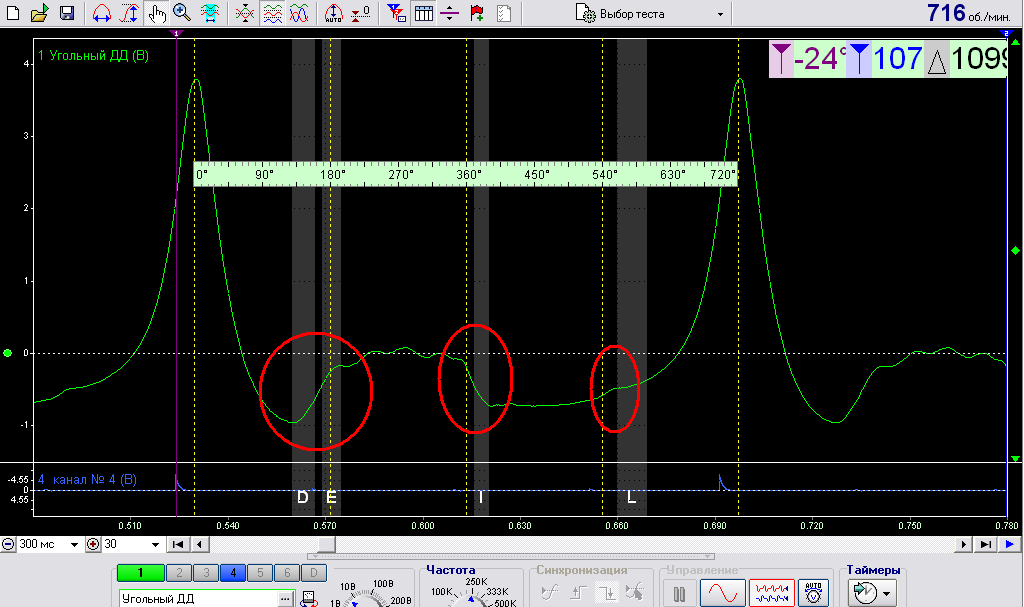Screen dimensions: 1024x607
Task: Toggle stacked separate waveforms view
Action: coord(272,12)
